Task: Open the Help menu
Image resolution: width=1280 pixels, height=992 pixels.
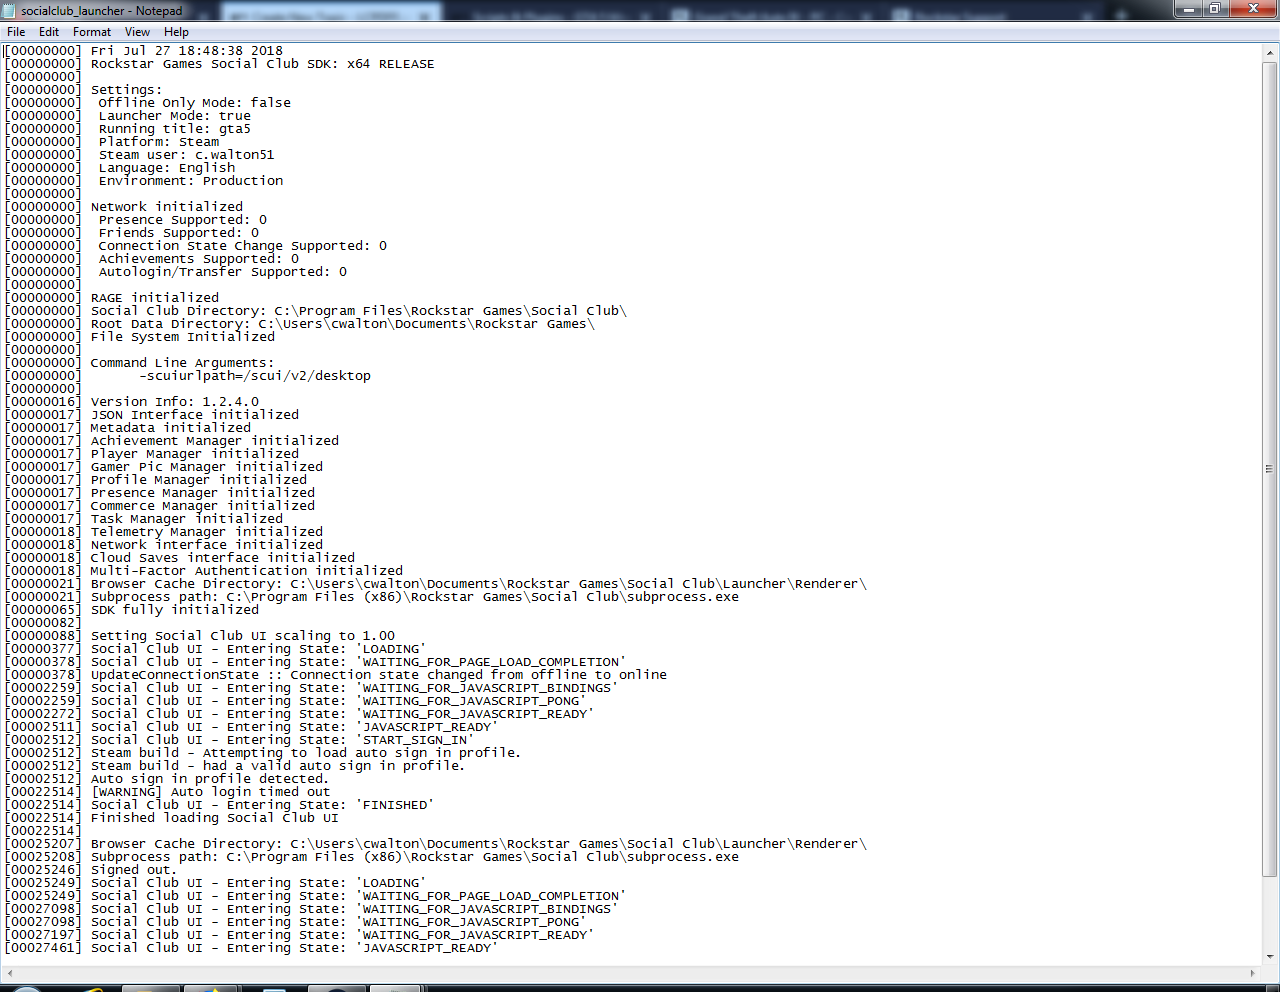Action: coord(176,32)
